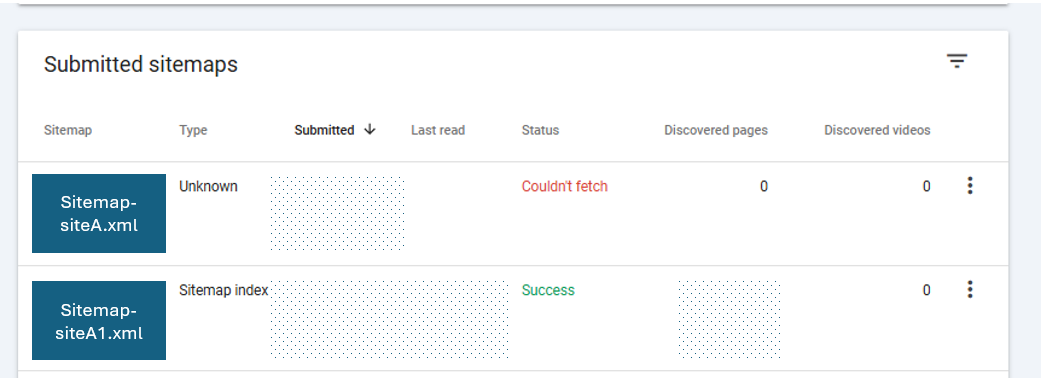The height and width of the screenshot is (378, 1045).
Task: Click the Type column header
Action: pos(193,130)
